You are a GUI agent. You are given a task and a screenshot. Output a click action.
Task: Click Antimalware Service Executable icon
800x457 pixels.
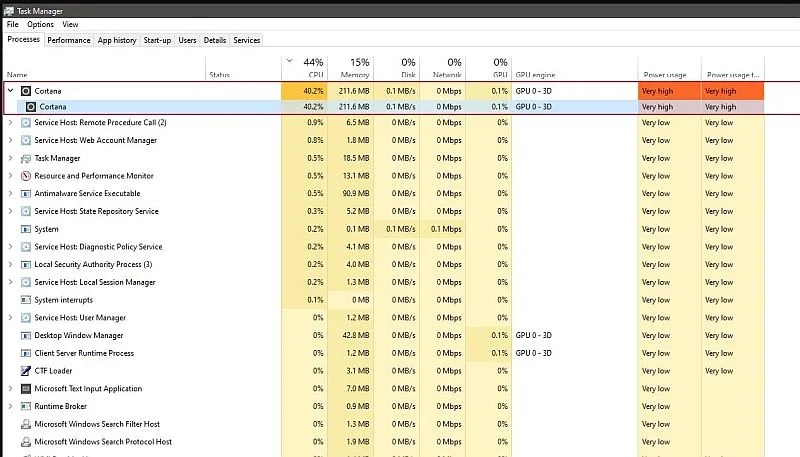click(26, 193)
